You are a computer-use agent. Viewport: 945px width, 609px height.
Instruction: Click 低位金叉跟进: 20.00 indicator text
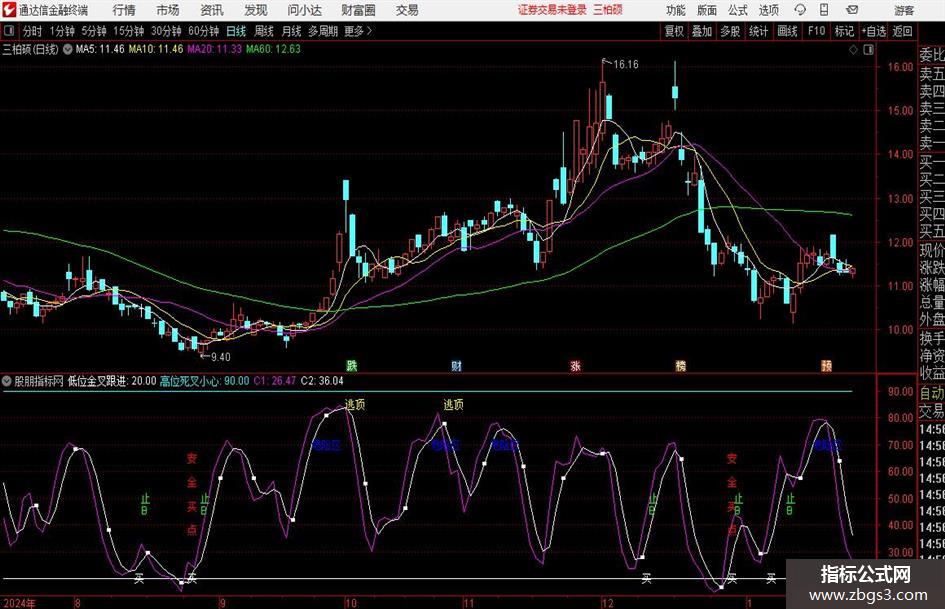(x=112, y=381)
